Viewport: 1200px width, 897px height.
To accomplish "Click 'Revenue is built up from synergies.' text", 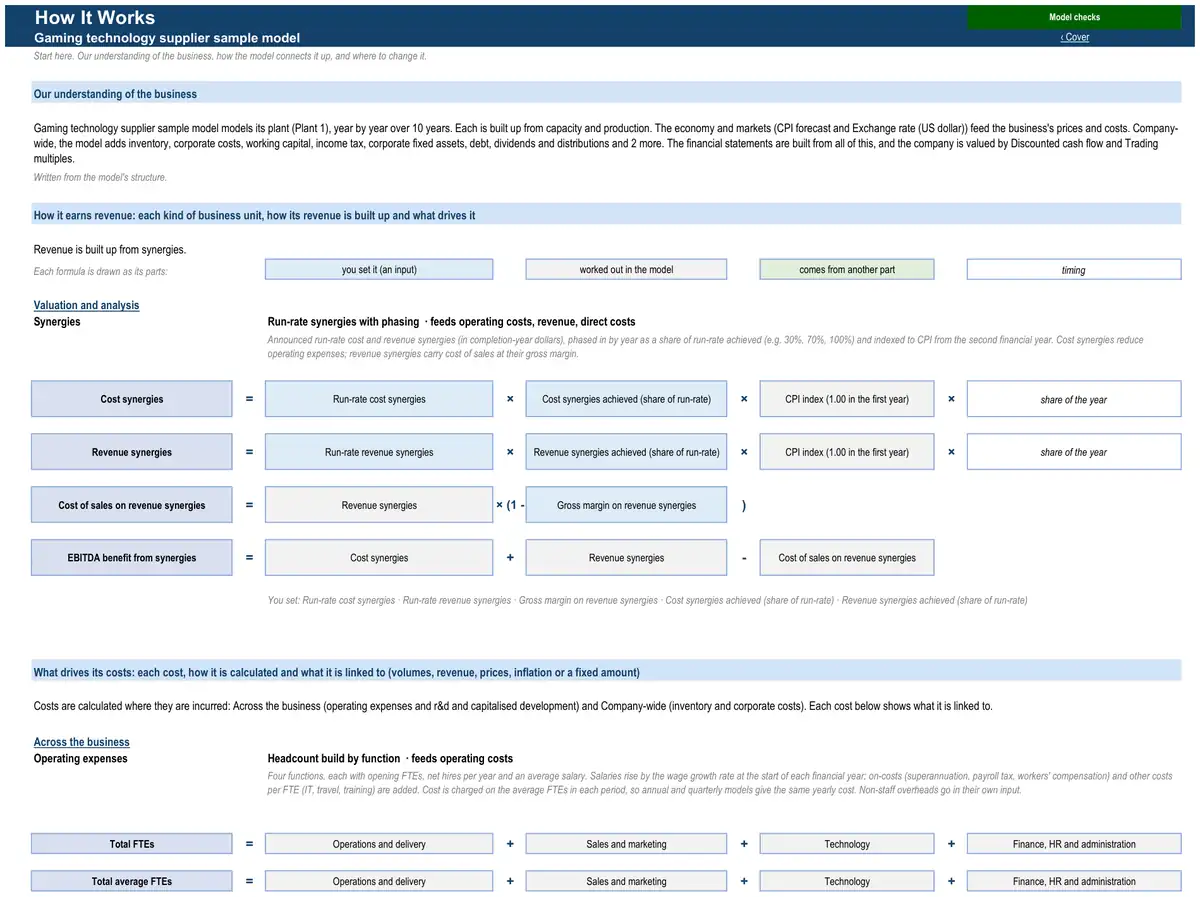I will [x=110, y=250].
